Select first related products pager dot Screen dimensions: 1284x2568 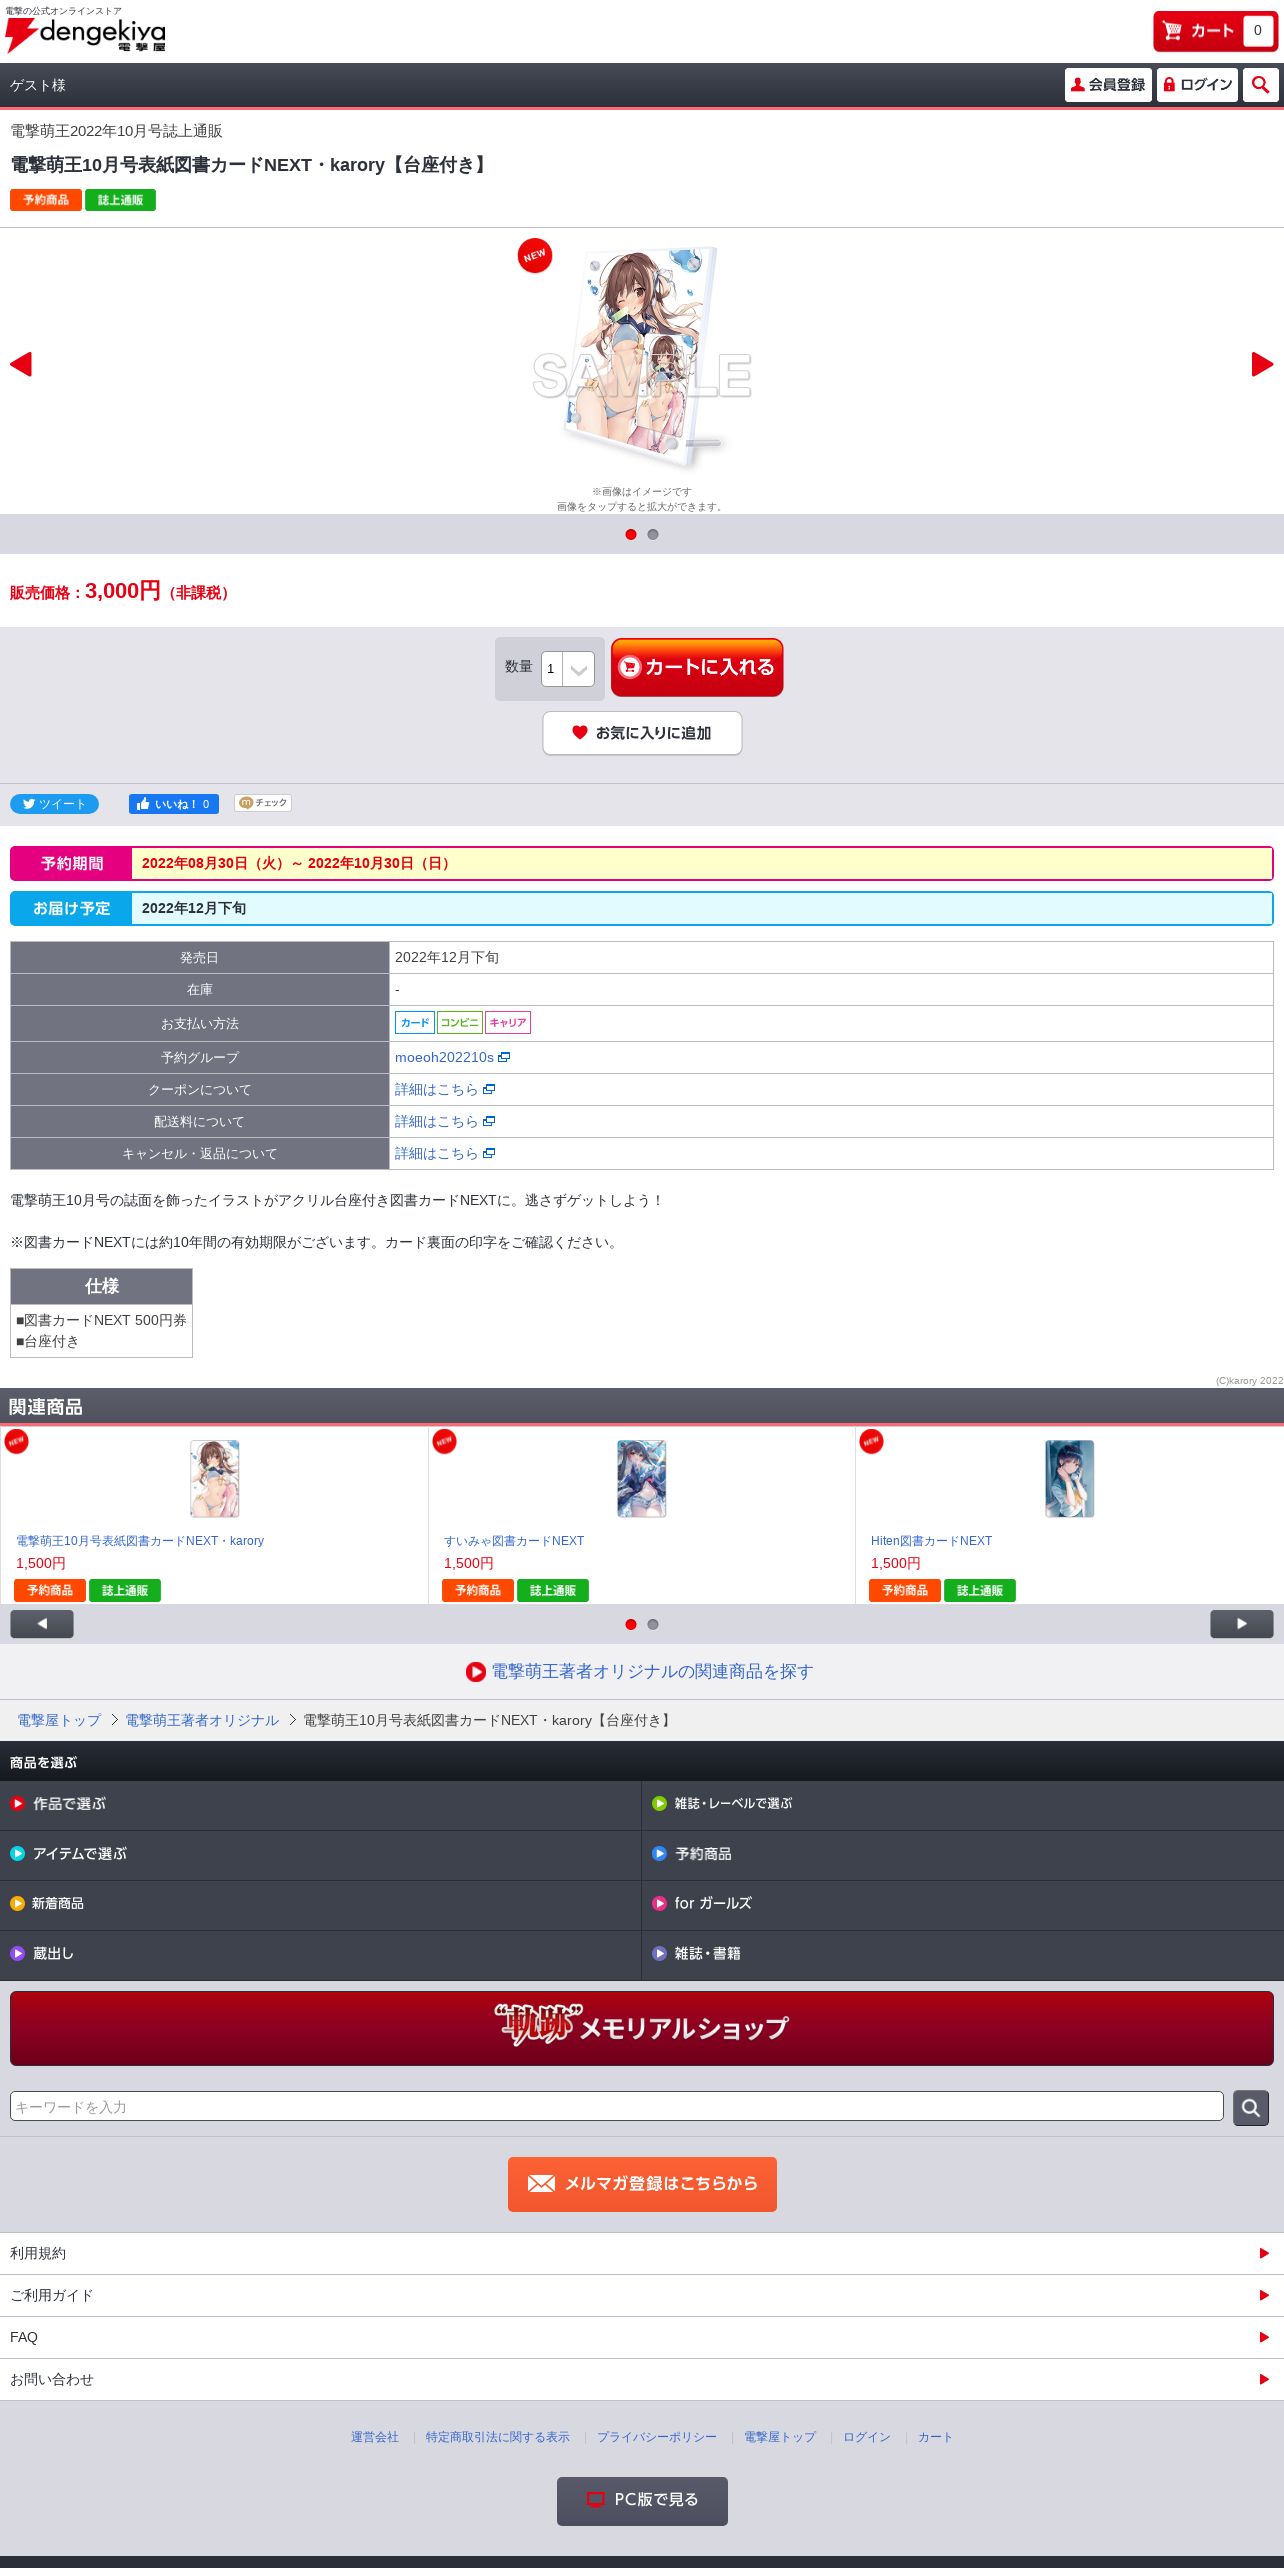[x=631, y=1624]
